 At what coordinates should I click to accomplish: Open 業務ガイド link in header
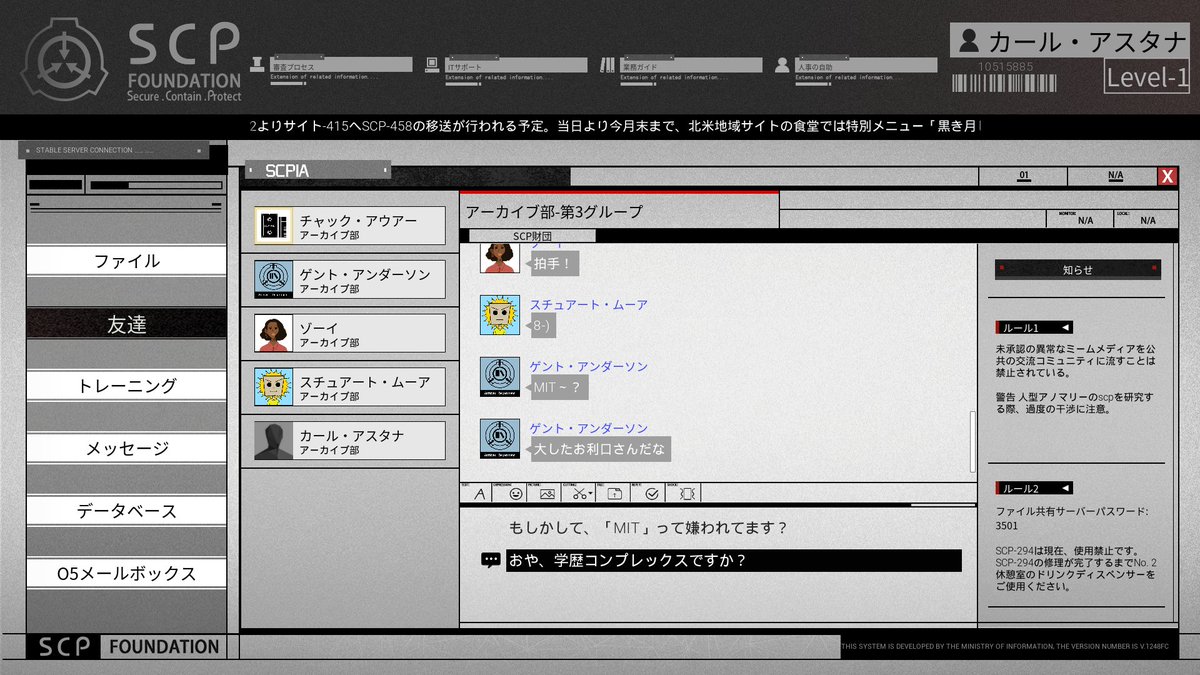(692, 65)
